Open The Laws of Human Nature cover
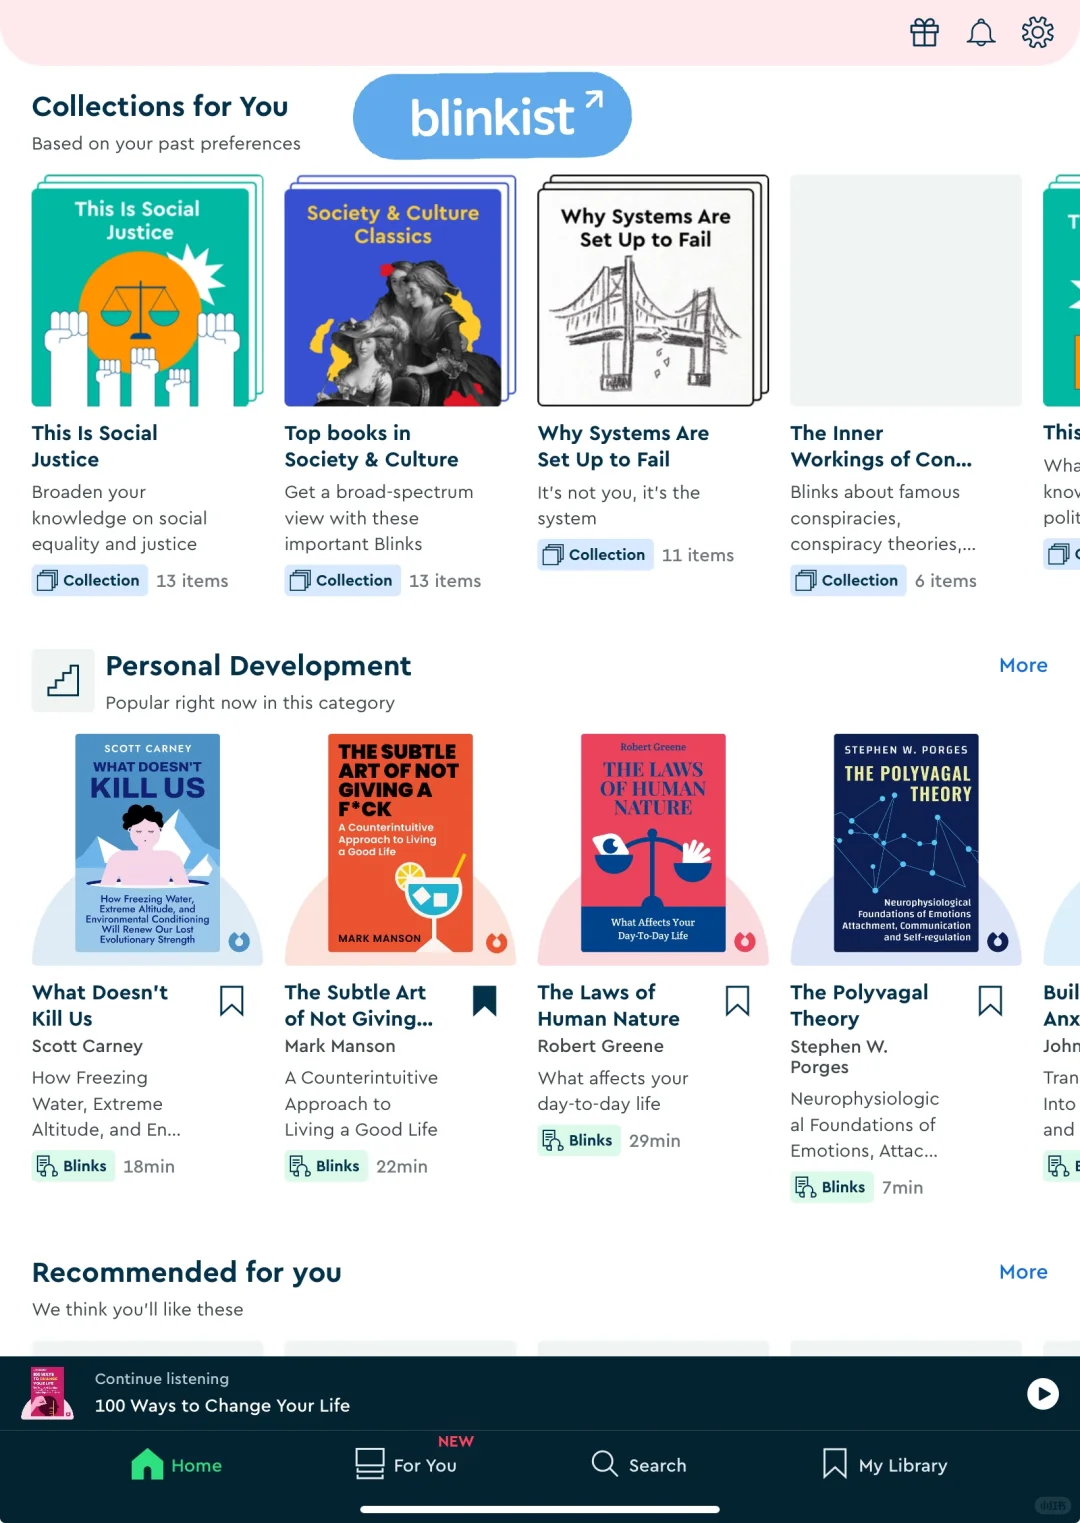1080x1523 pixels. (x=653, y=843)
